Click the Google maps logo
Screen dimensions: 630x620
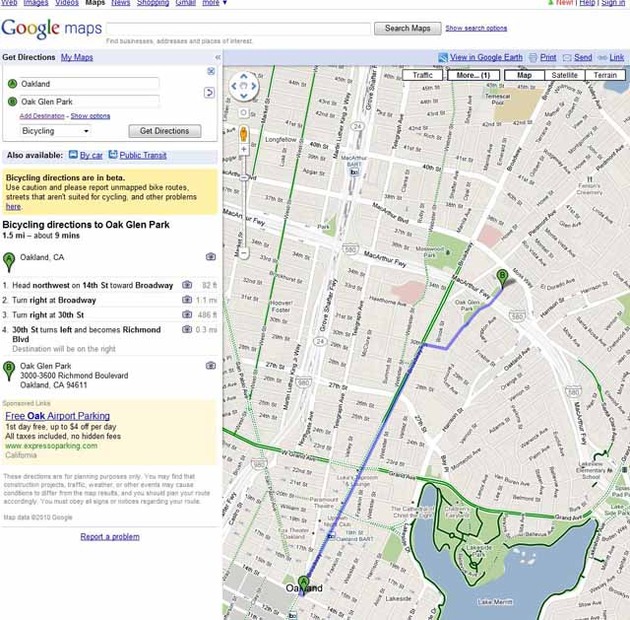(52, 29)
